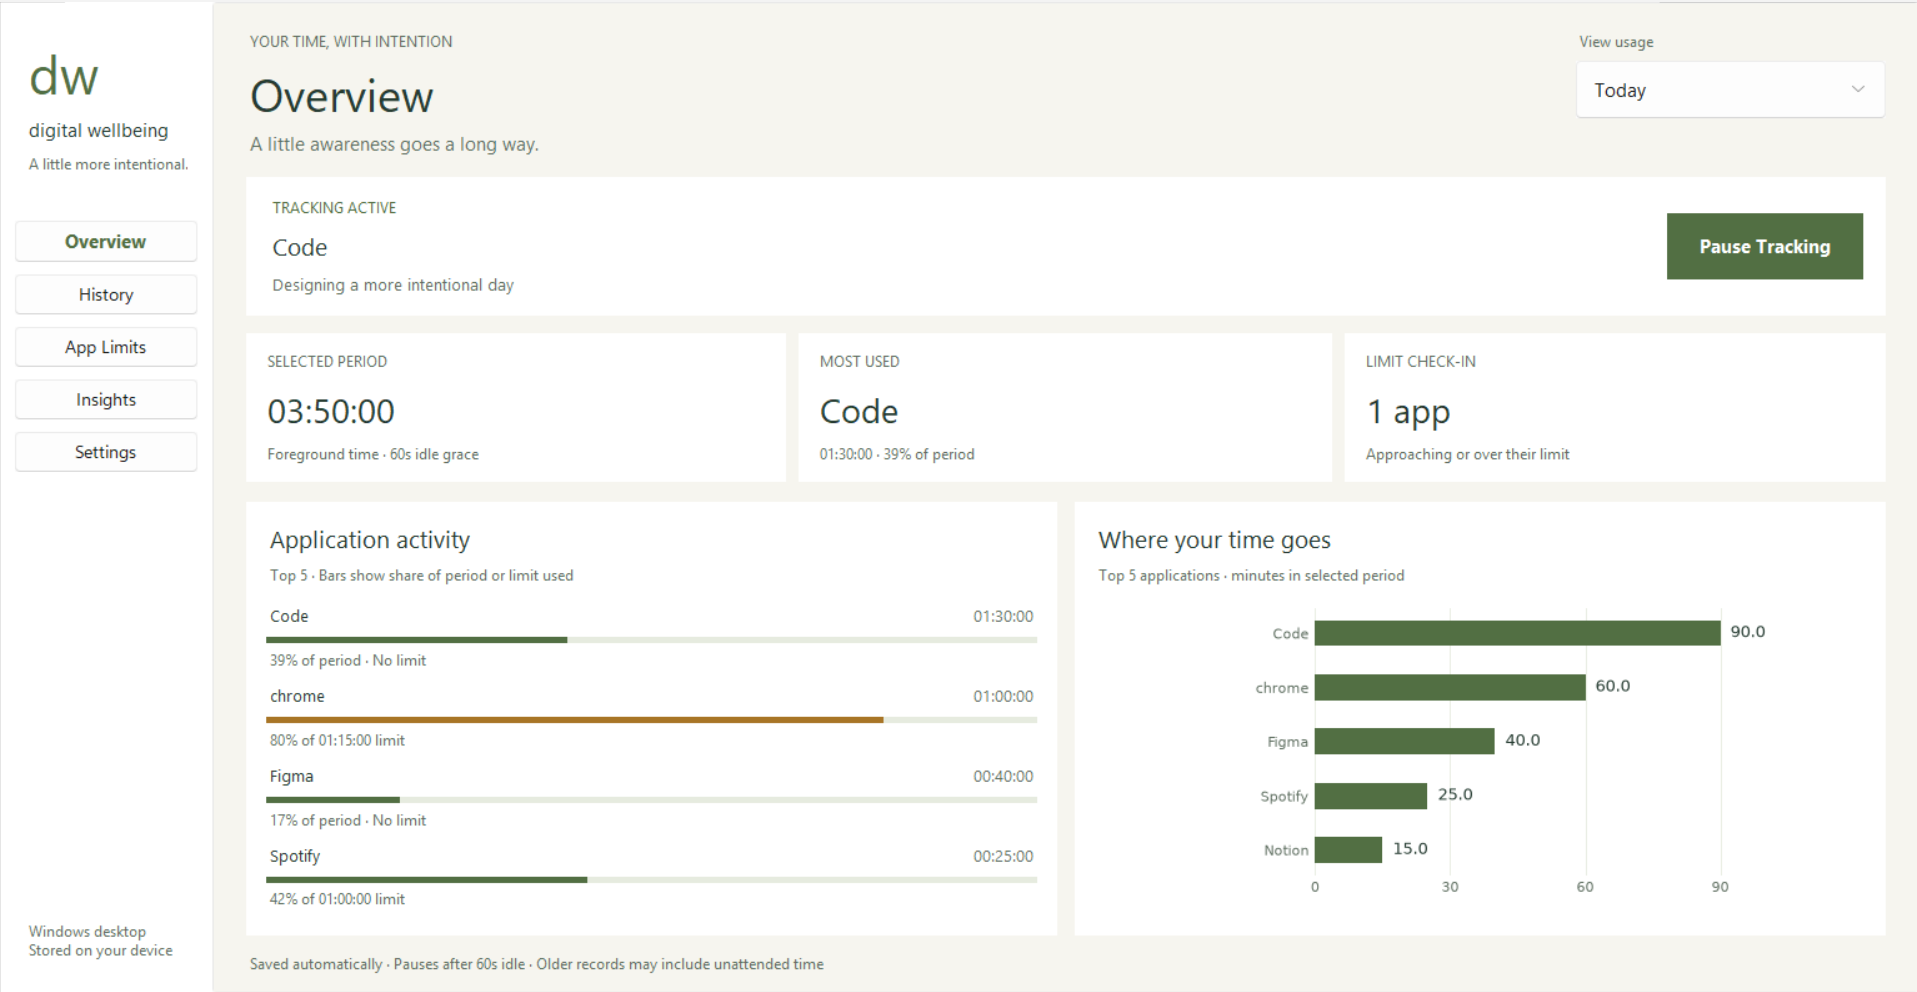Click the 'TRACKING ACTIVE' label
The image size is (1917, 992).
click(334, 208)
